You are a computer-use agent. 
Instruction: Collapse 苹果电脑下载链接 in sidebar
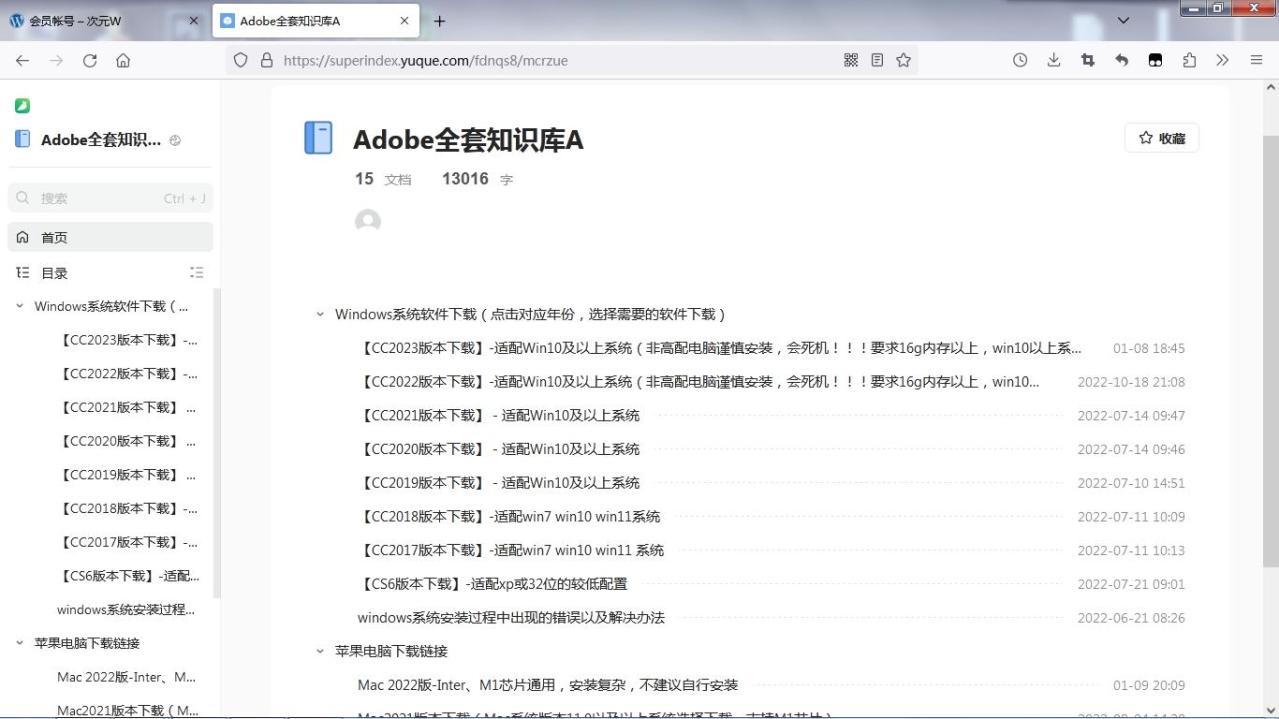click(x=19, y=643)
